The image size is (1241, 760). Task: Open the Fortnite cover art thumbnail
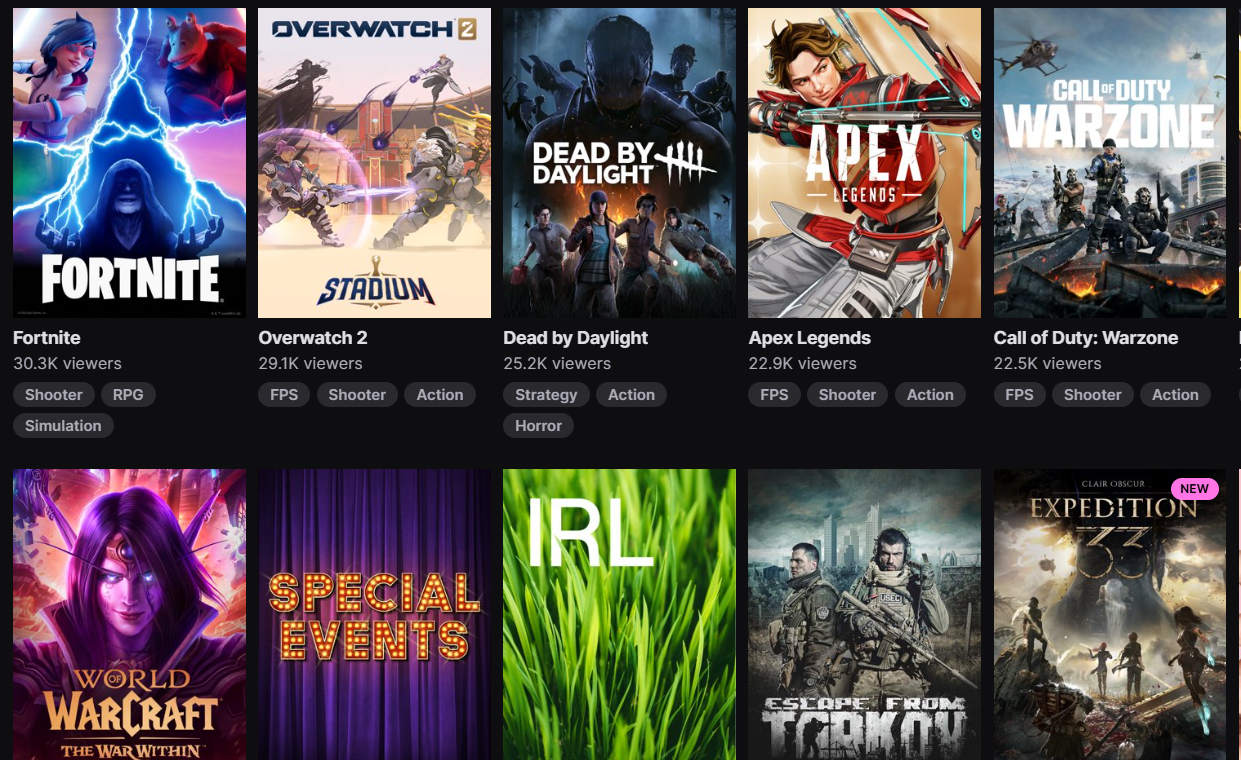[x=129, y=163]
